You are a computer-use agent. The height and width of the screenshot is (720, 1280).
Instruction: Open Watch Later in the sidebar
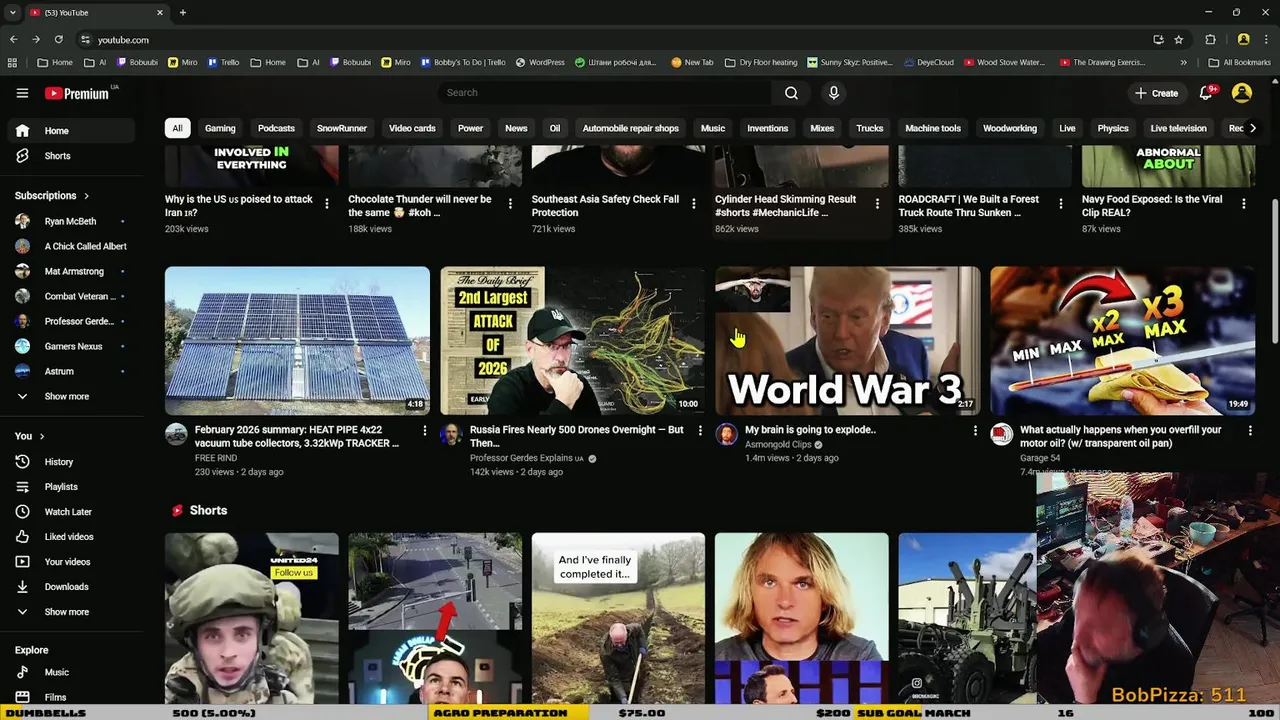coord(70,512)
